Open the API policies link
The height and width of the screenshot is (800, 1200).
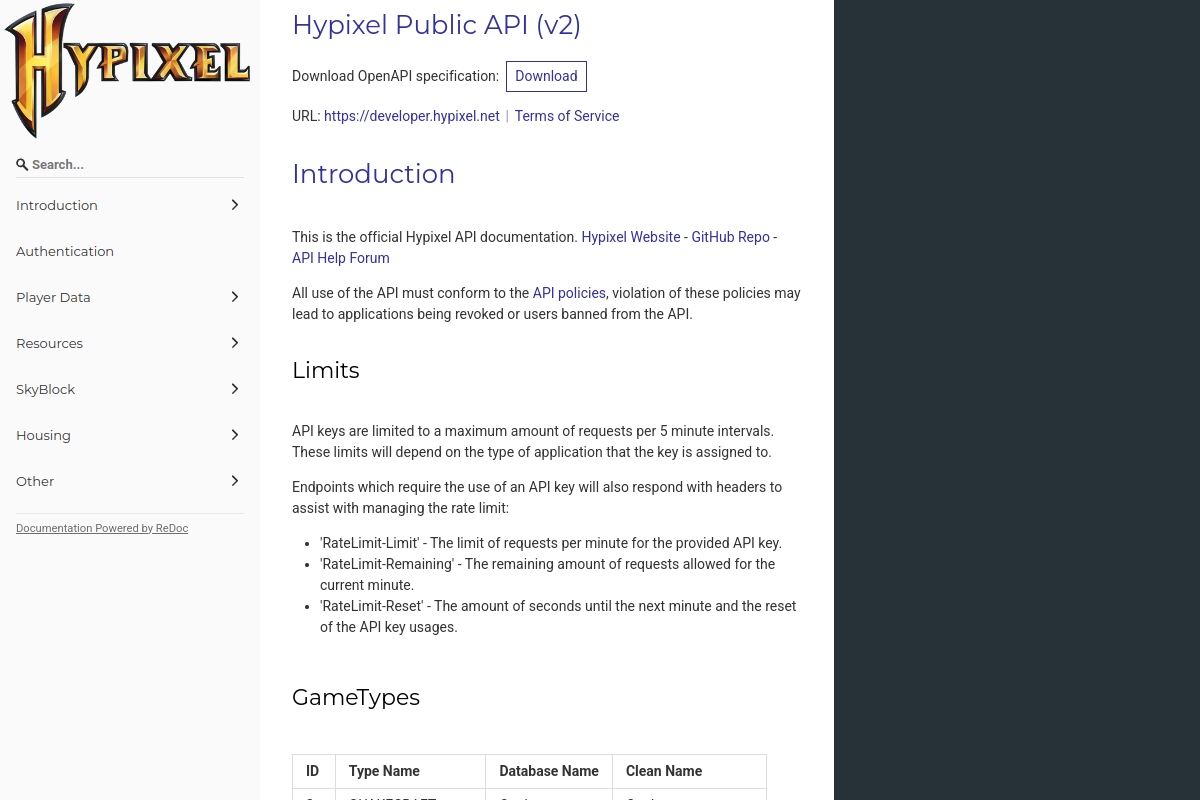[x=569, y=293]
